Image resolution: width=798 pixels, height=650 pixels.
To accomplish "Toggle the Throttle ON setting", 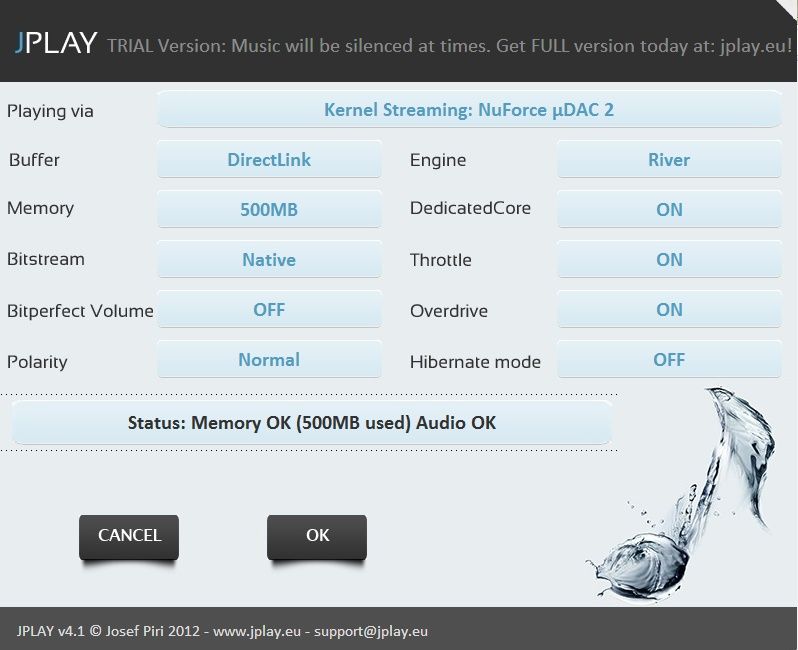I will click(669, 260).
